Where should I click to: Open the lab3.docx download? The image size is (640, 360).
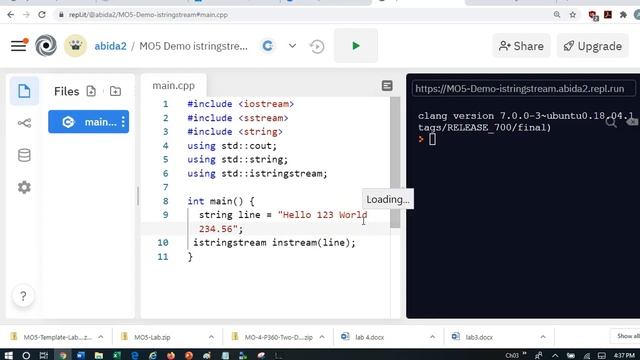pos(473,337)
